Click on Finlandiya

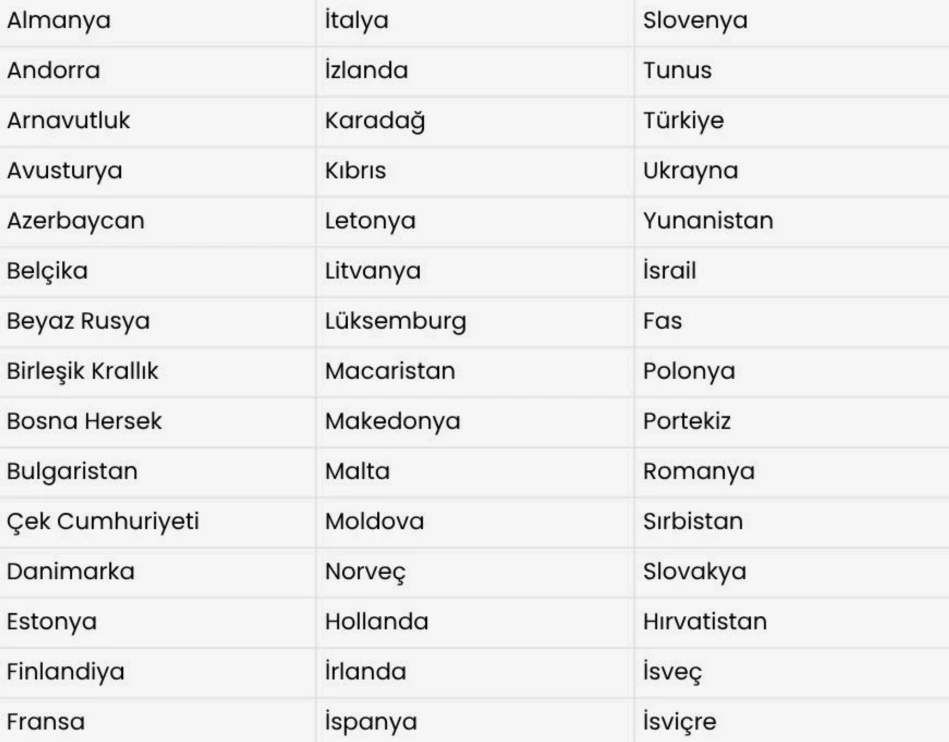66,672
